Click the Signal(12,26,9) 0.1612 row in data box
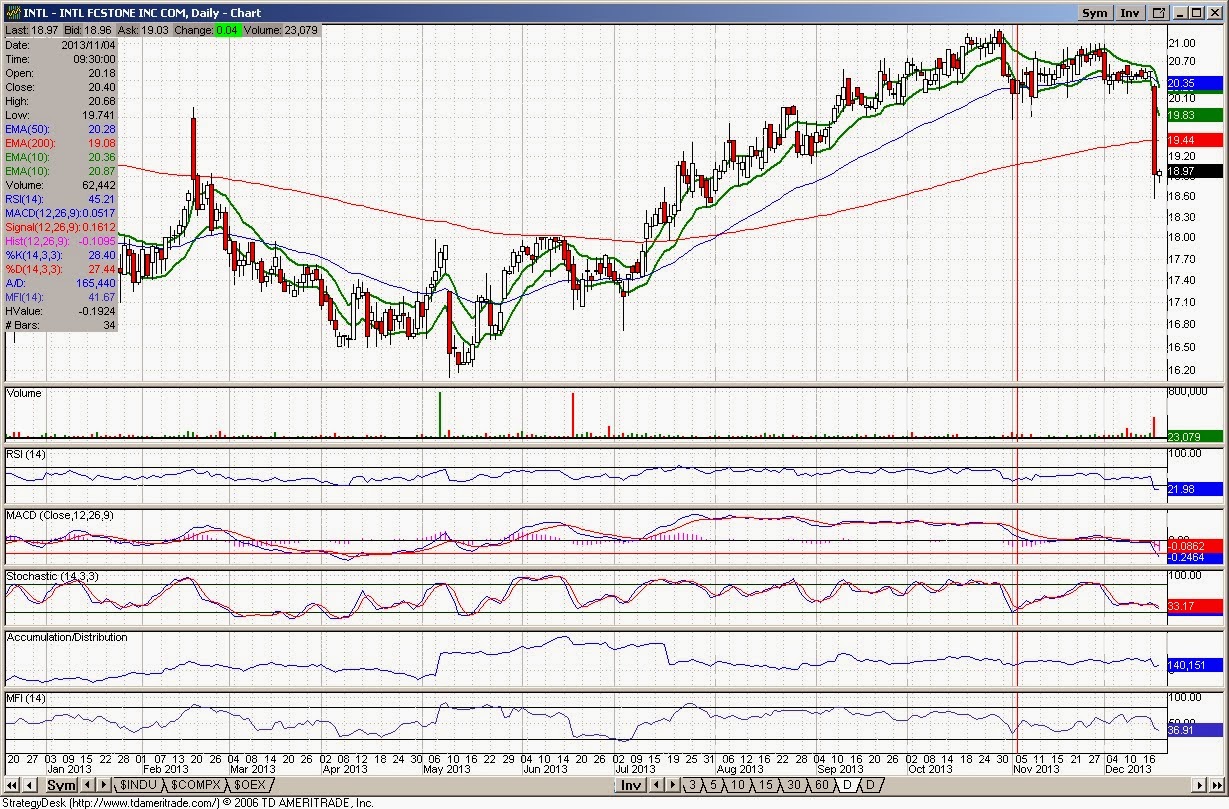1229x809 pixels. pyautogui.click(x=61, y=227)
